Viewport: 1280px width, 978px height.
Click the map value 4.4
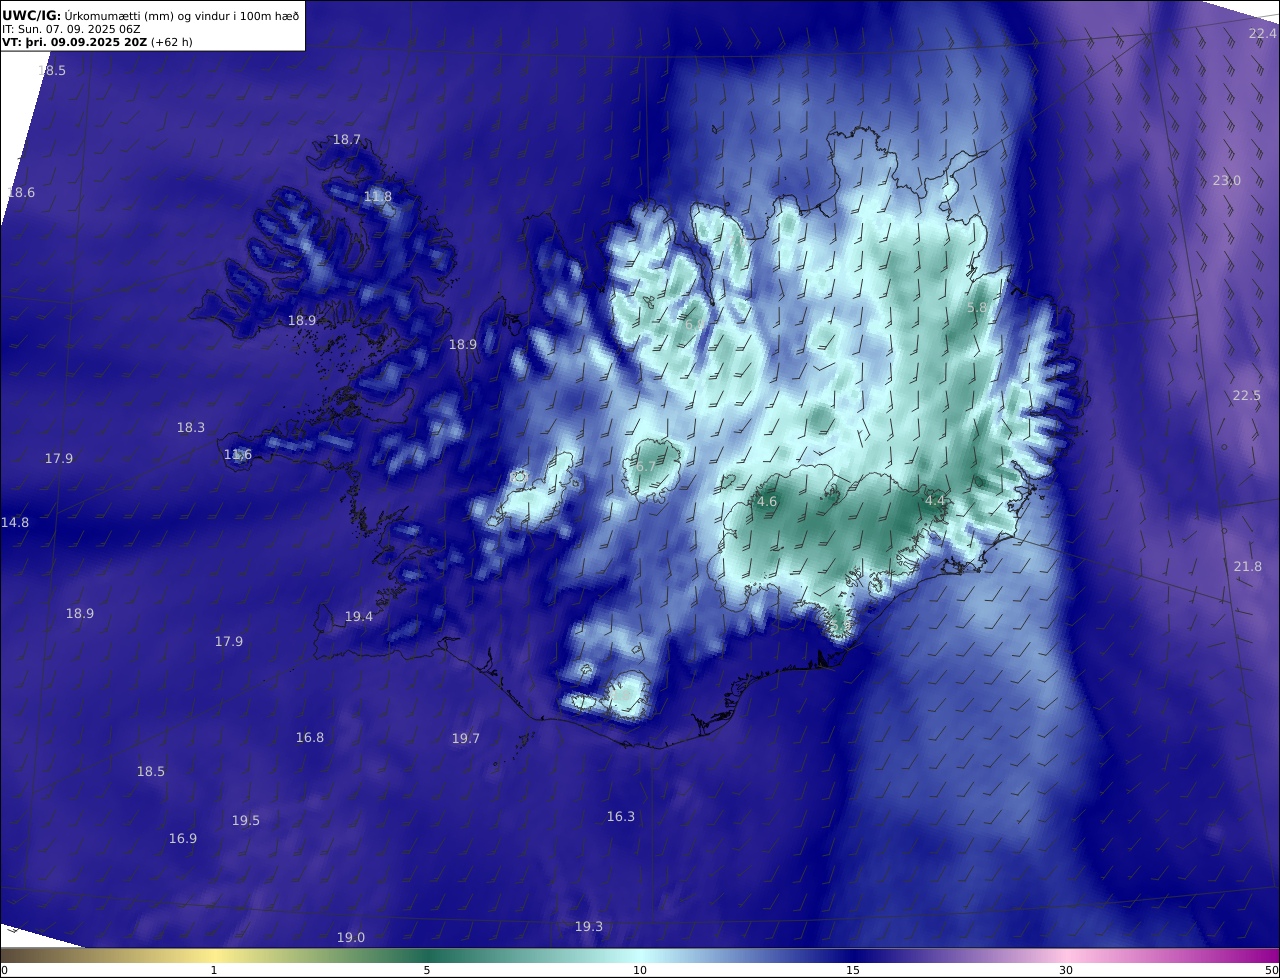pyautogui.click(x=934, y=500)
